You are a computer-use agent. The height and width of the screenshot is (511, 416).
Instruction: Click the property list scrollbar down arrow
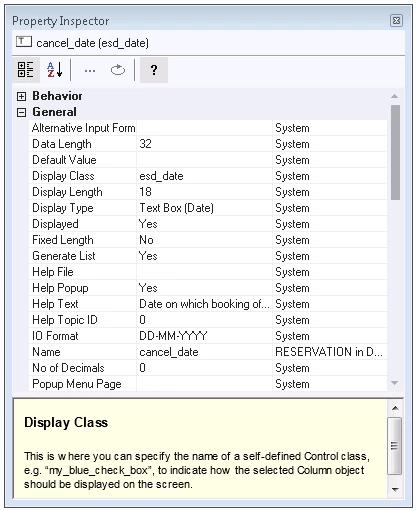(x=395, y=383)
